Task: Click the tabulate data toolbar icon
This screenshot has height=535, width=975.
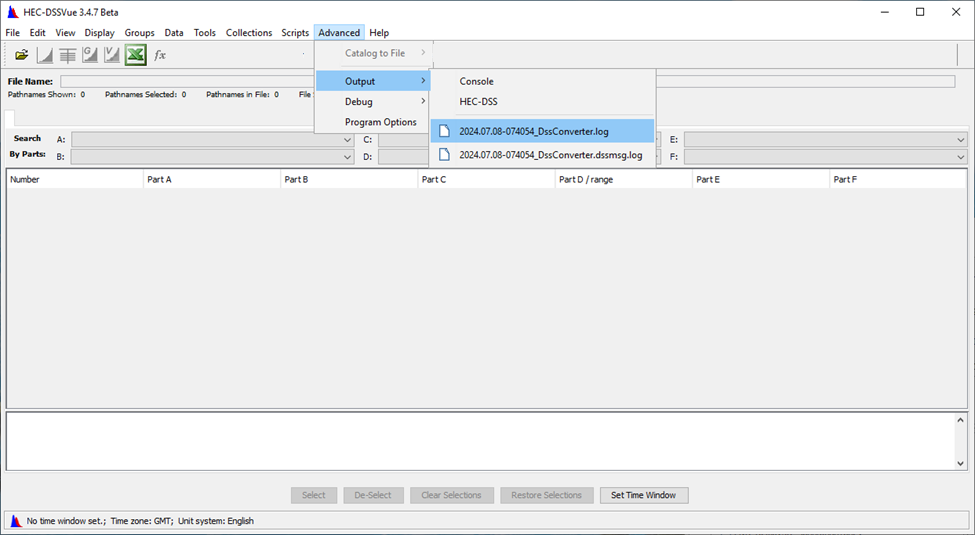Action: [67, 55]
